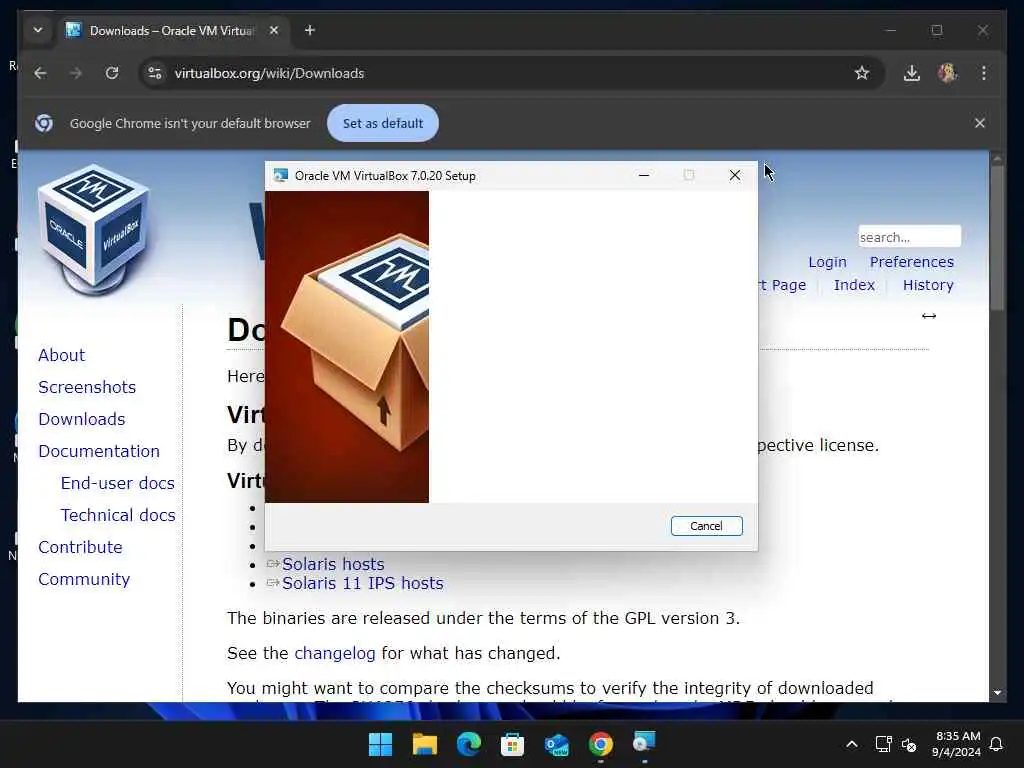Click the page width toggle arrows icon

[929, 316]
